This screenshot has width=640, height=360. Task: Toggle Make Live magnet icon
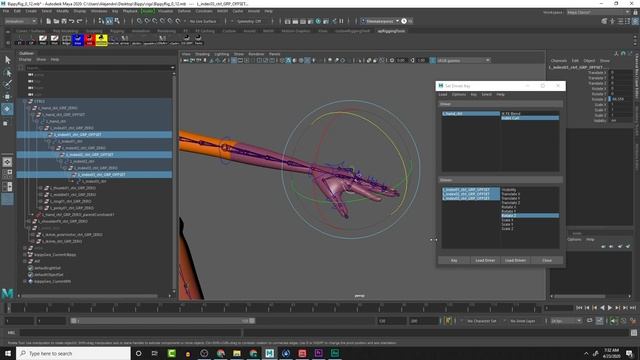click(178, 21)
